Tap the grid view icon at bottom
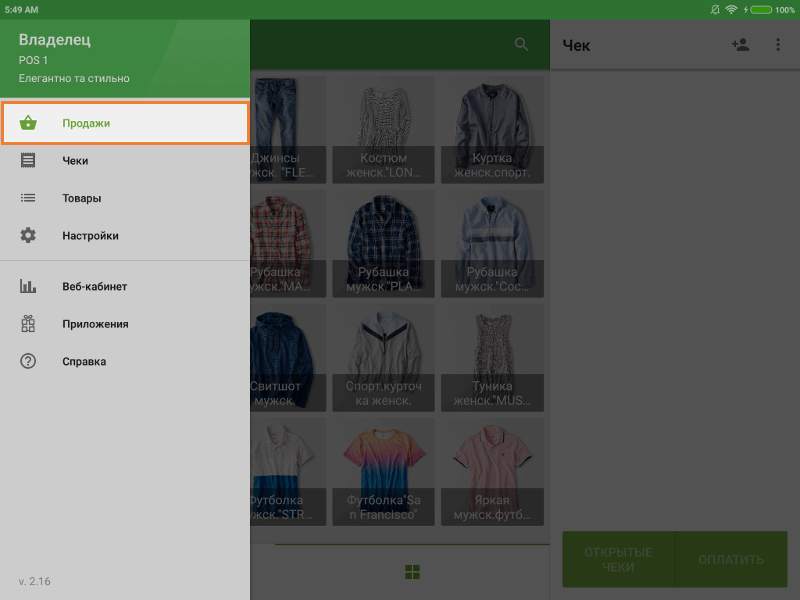800x600 pixels. [412, 572]
